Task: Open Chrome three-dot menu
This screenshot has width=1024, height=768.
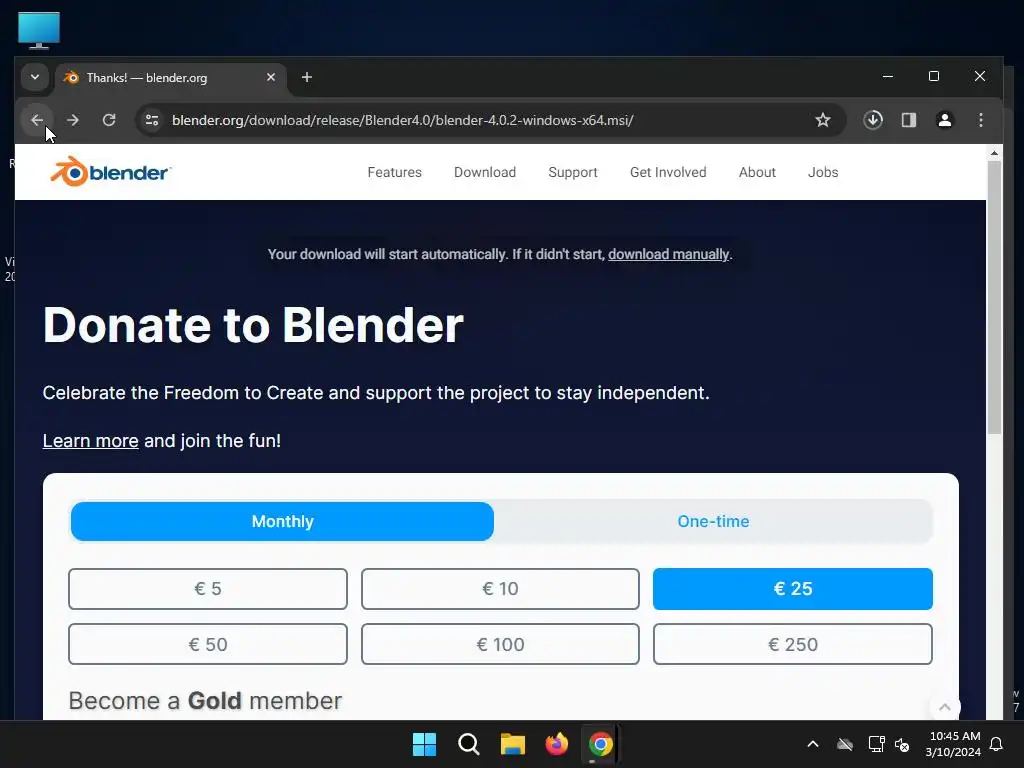Action: (x=980, y=120)
